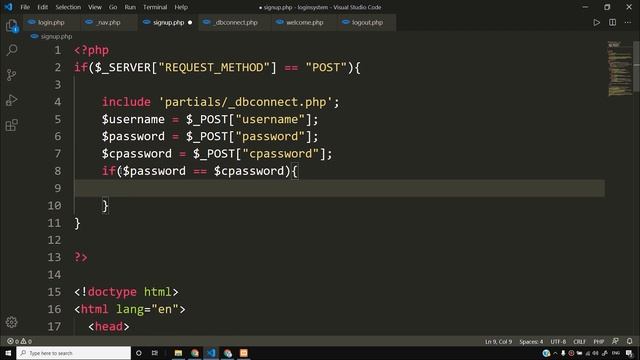This screenshot has width=640, height=360.
Task: Open Terminal menu
Action: (x=155, y=7)
